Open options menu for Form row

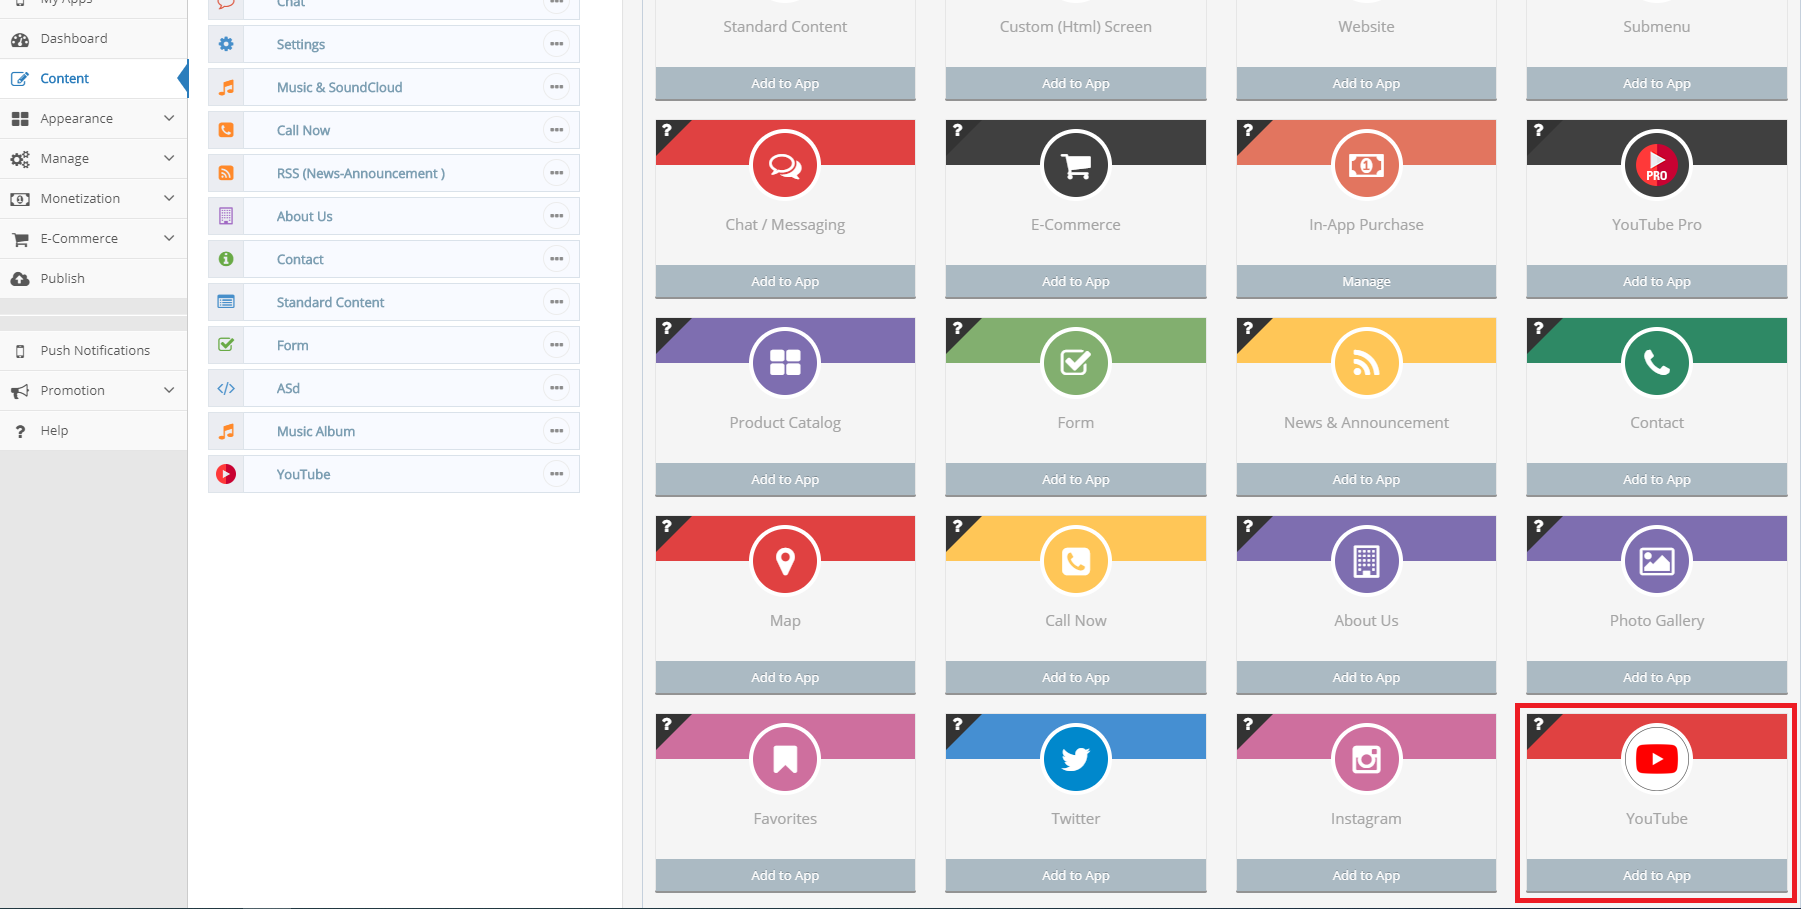point(557,345)
